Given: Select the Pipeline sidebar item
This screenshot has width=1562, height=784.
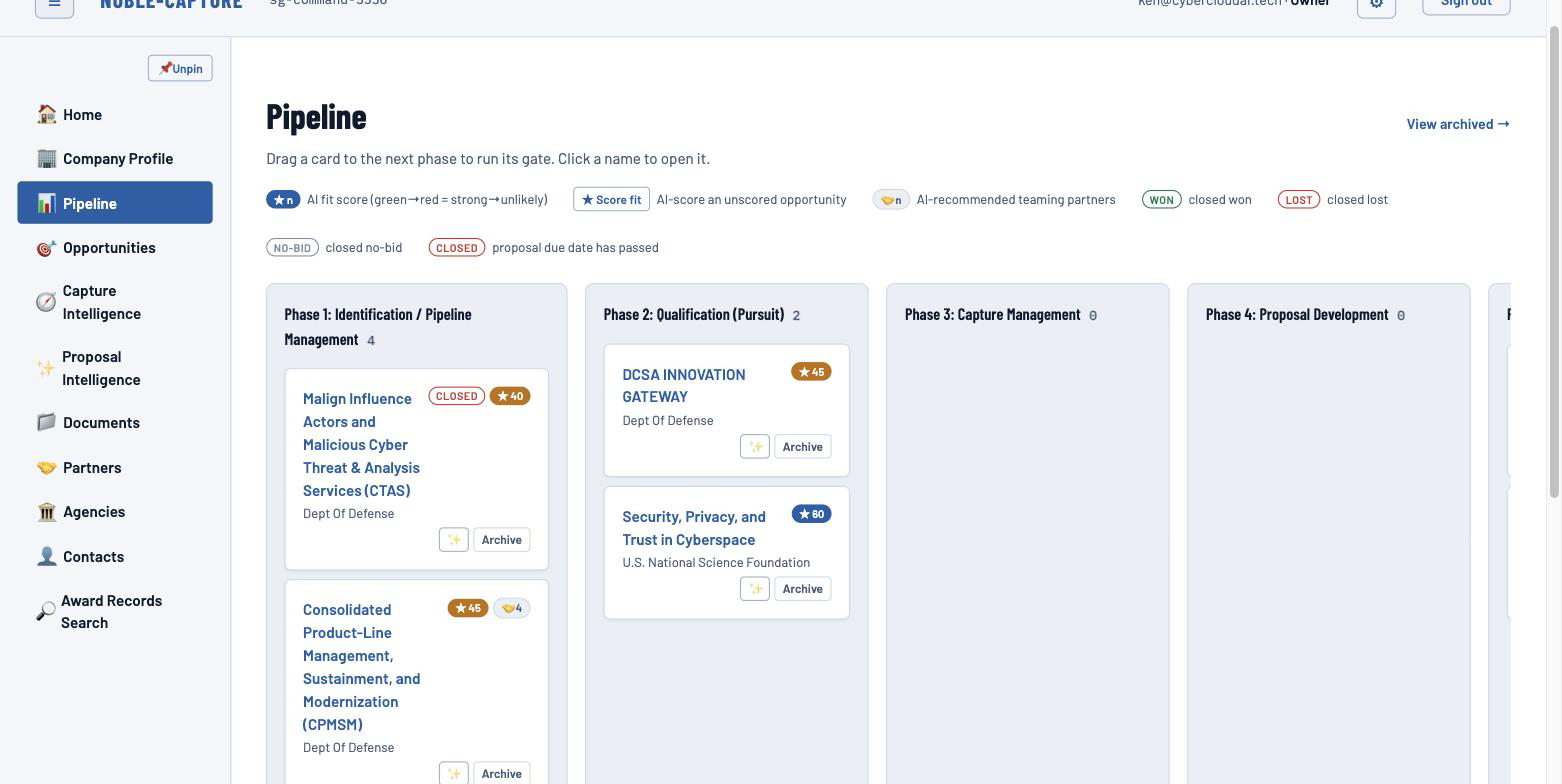Looking at the screenshot, I should pos(115,203).
